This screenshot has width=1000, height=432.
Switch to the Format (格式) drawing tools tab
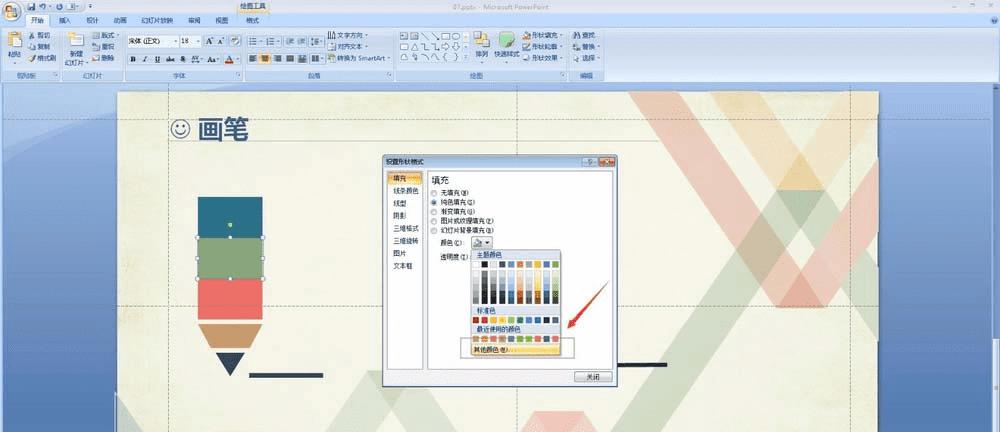253,20
